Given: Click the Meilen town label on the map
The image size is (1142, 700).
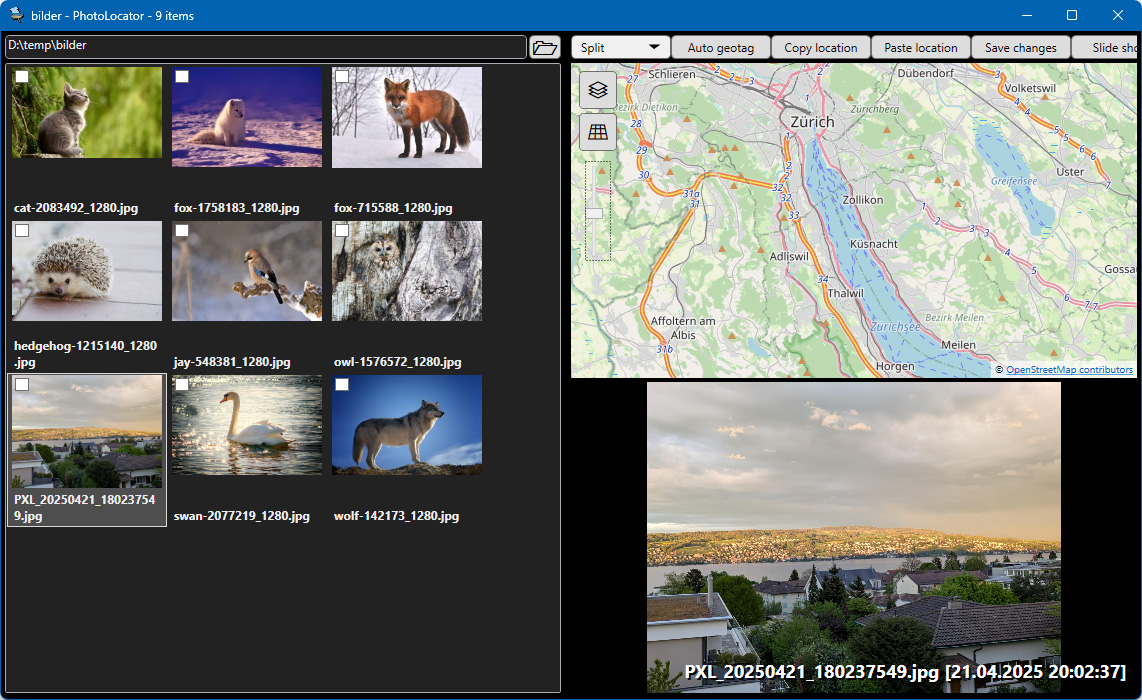Looking at the screenshot, I should click(958, 345).
